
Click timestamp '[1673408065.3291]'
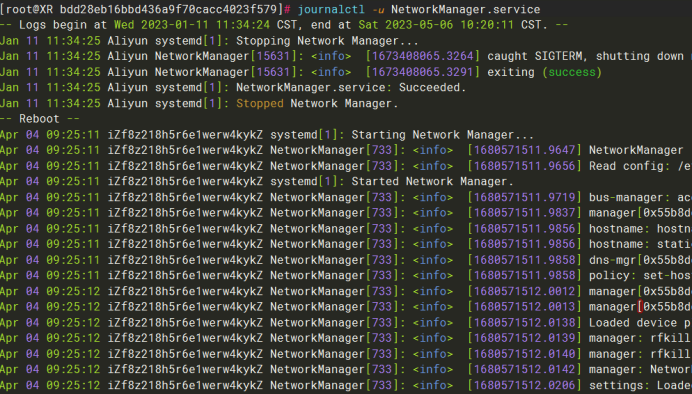point(422,72)
